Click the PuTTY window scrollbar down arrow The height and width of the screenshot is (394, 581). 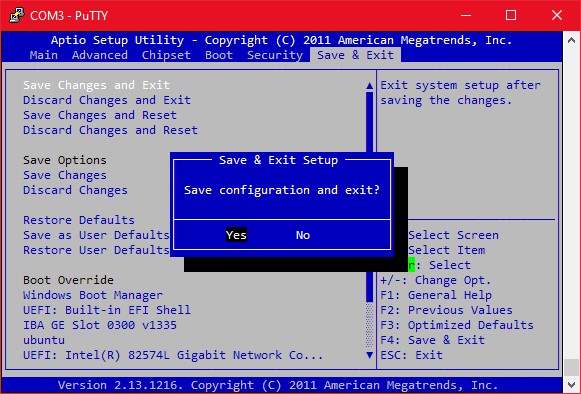coord(571,384)
